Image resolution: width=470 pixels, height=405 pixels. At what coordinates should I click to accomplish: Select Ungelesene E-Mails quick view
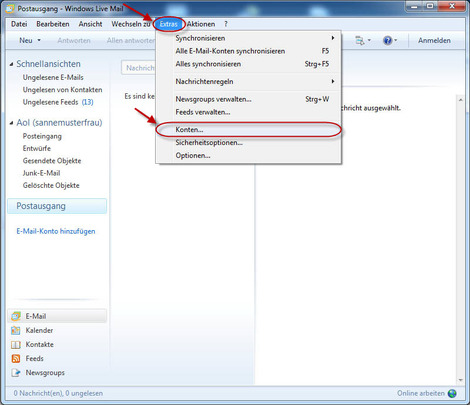coord(53,77)
